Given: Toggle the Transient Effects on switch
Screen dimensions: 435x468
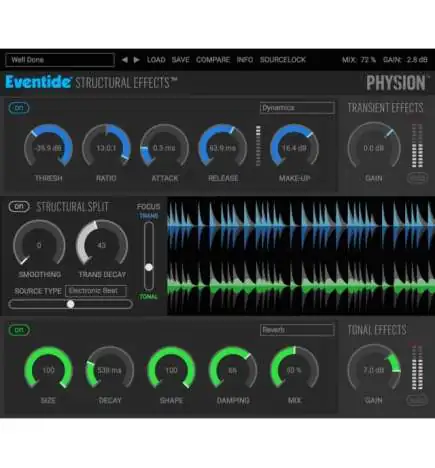Looking at the screenshot, I should (19, 108).
